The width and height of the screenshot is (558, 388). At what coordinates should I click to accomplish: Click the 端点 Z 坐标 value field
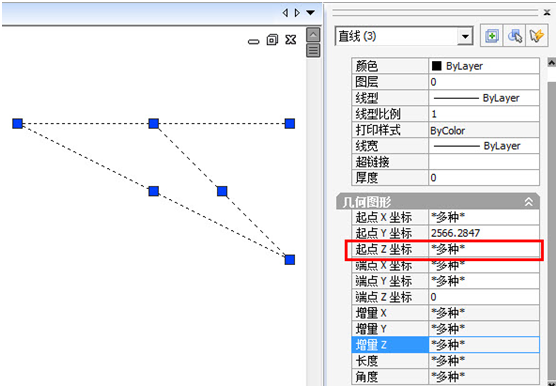pyautogui.click(x=484, y=297)
